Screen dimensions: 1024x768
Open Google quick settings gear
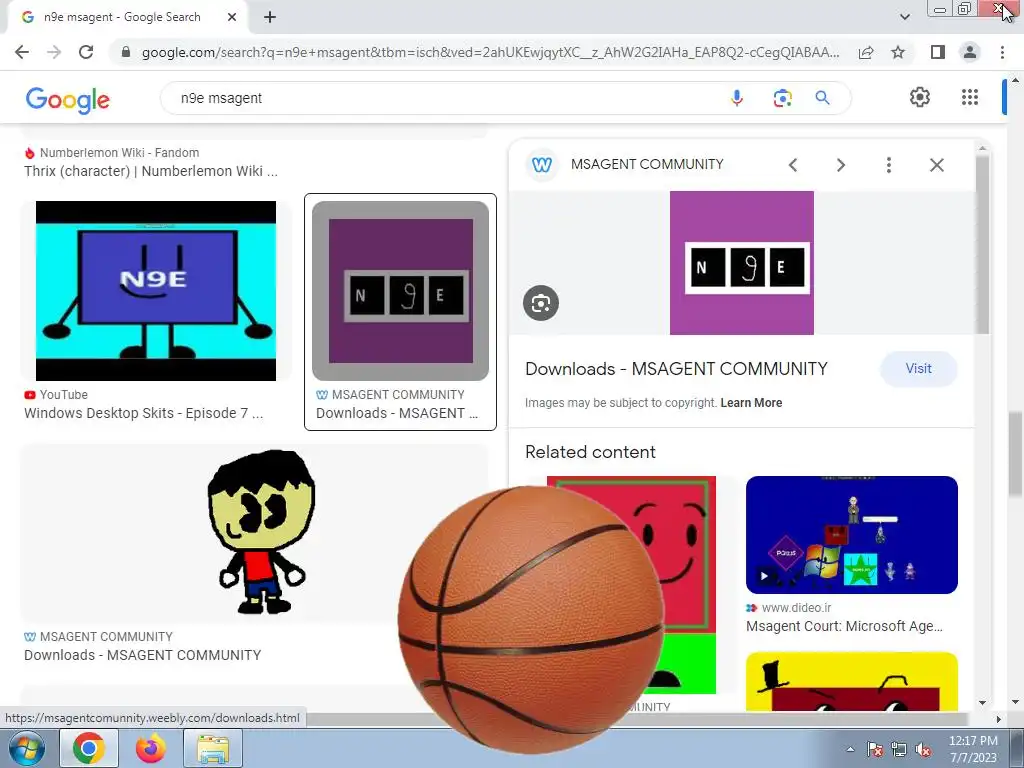coord(920,97)
